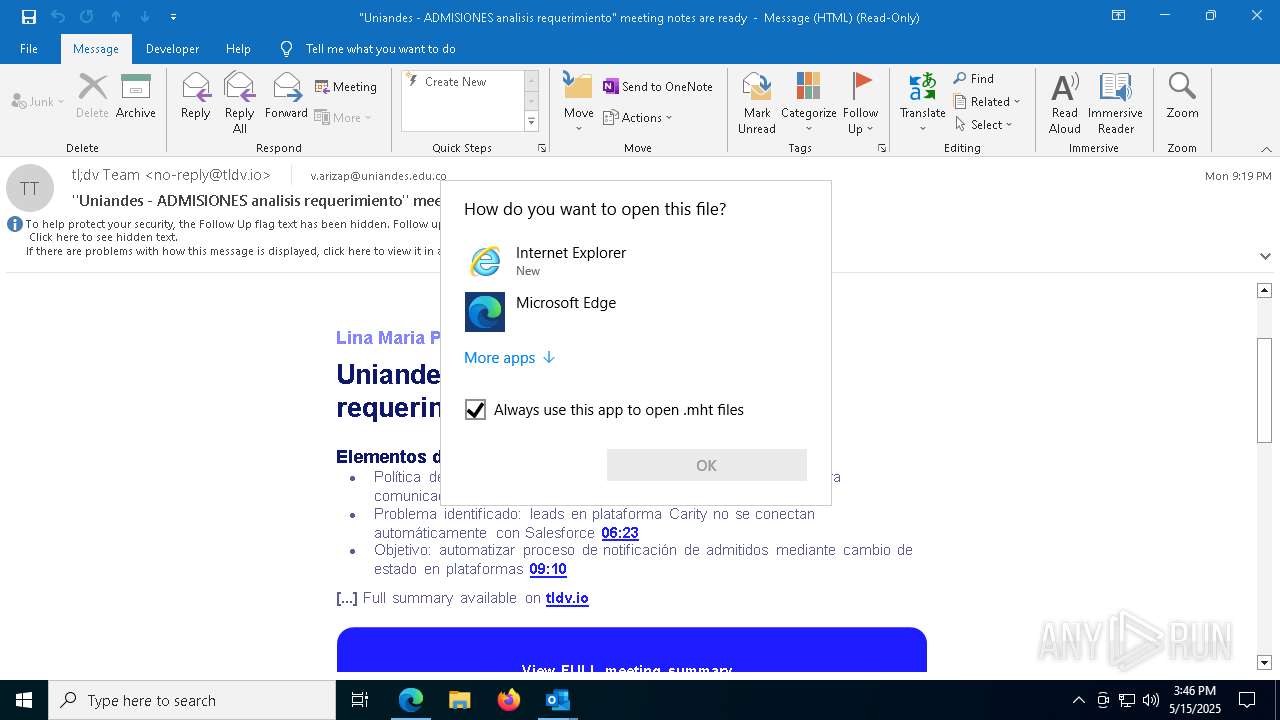The height and width of the screenshot is (720, 1280).
Task: Open File Explorer from the taskbar
Action: click(x=459, y=700)
